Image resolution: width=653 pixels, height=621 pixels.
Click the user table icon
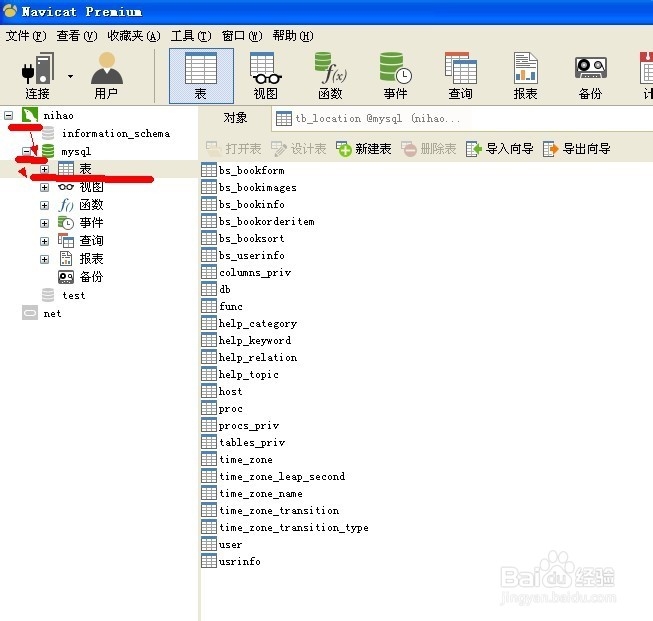(209, 544)
